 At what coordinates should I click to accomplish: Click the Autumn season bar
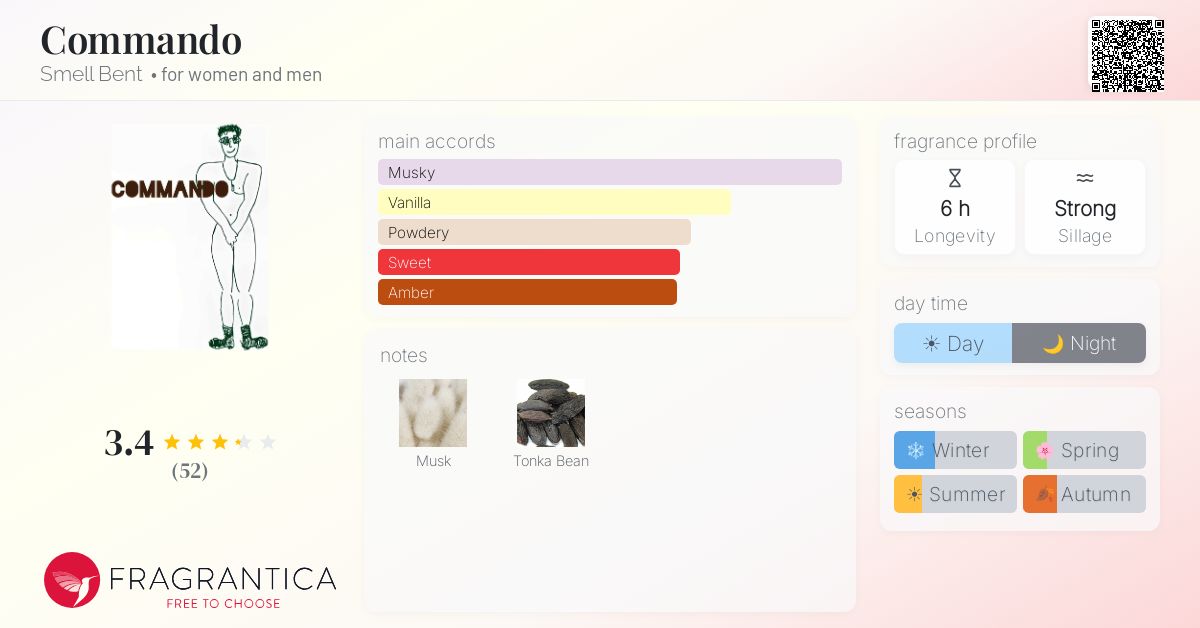(1084, 494)
